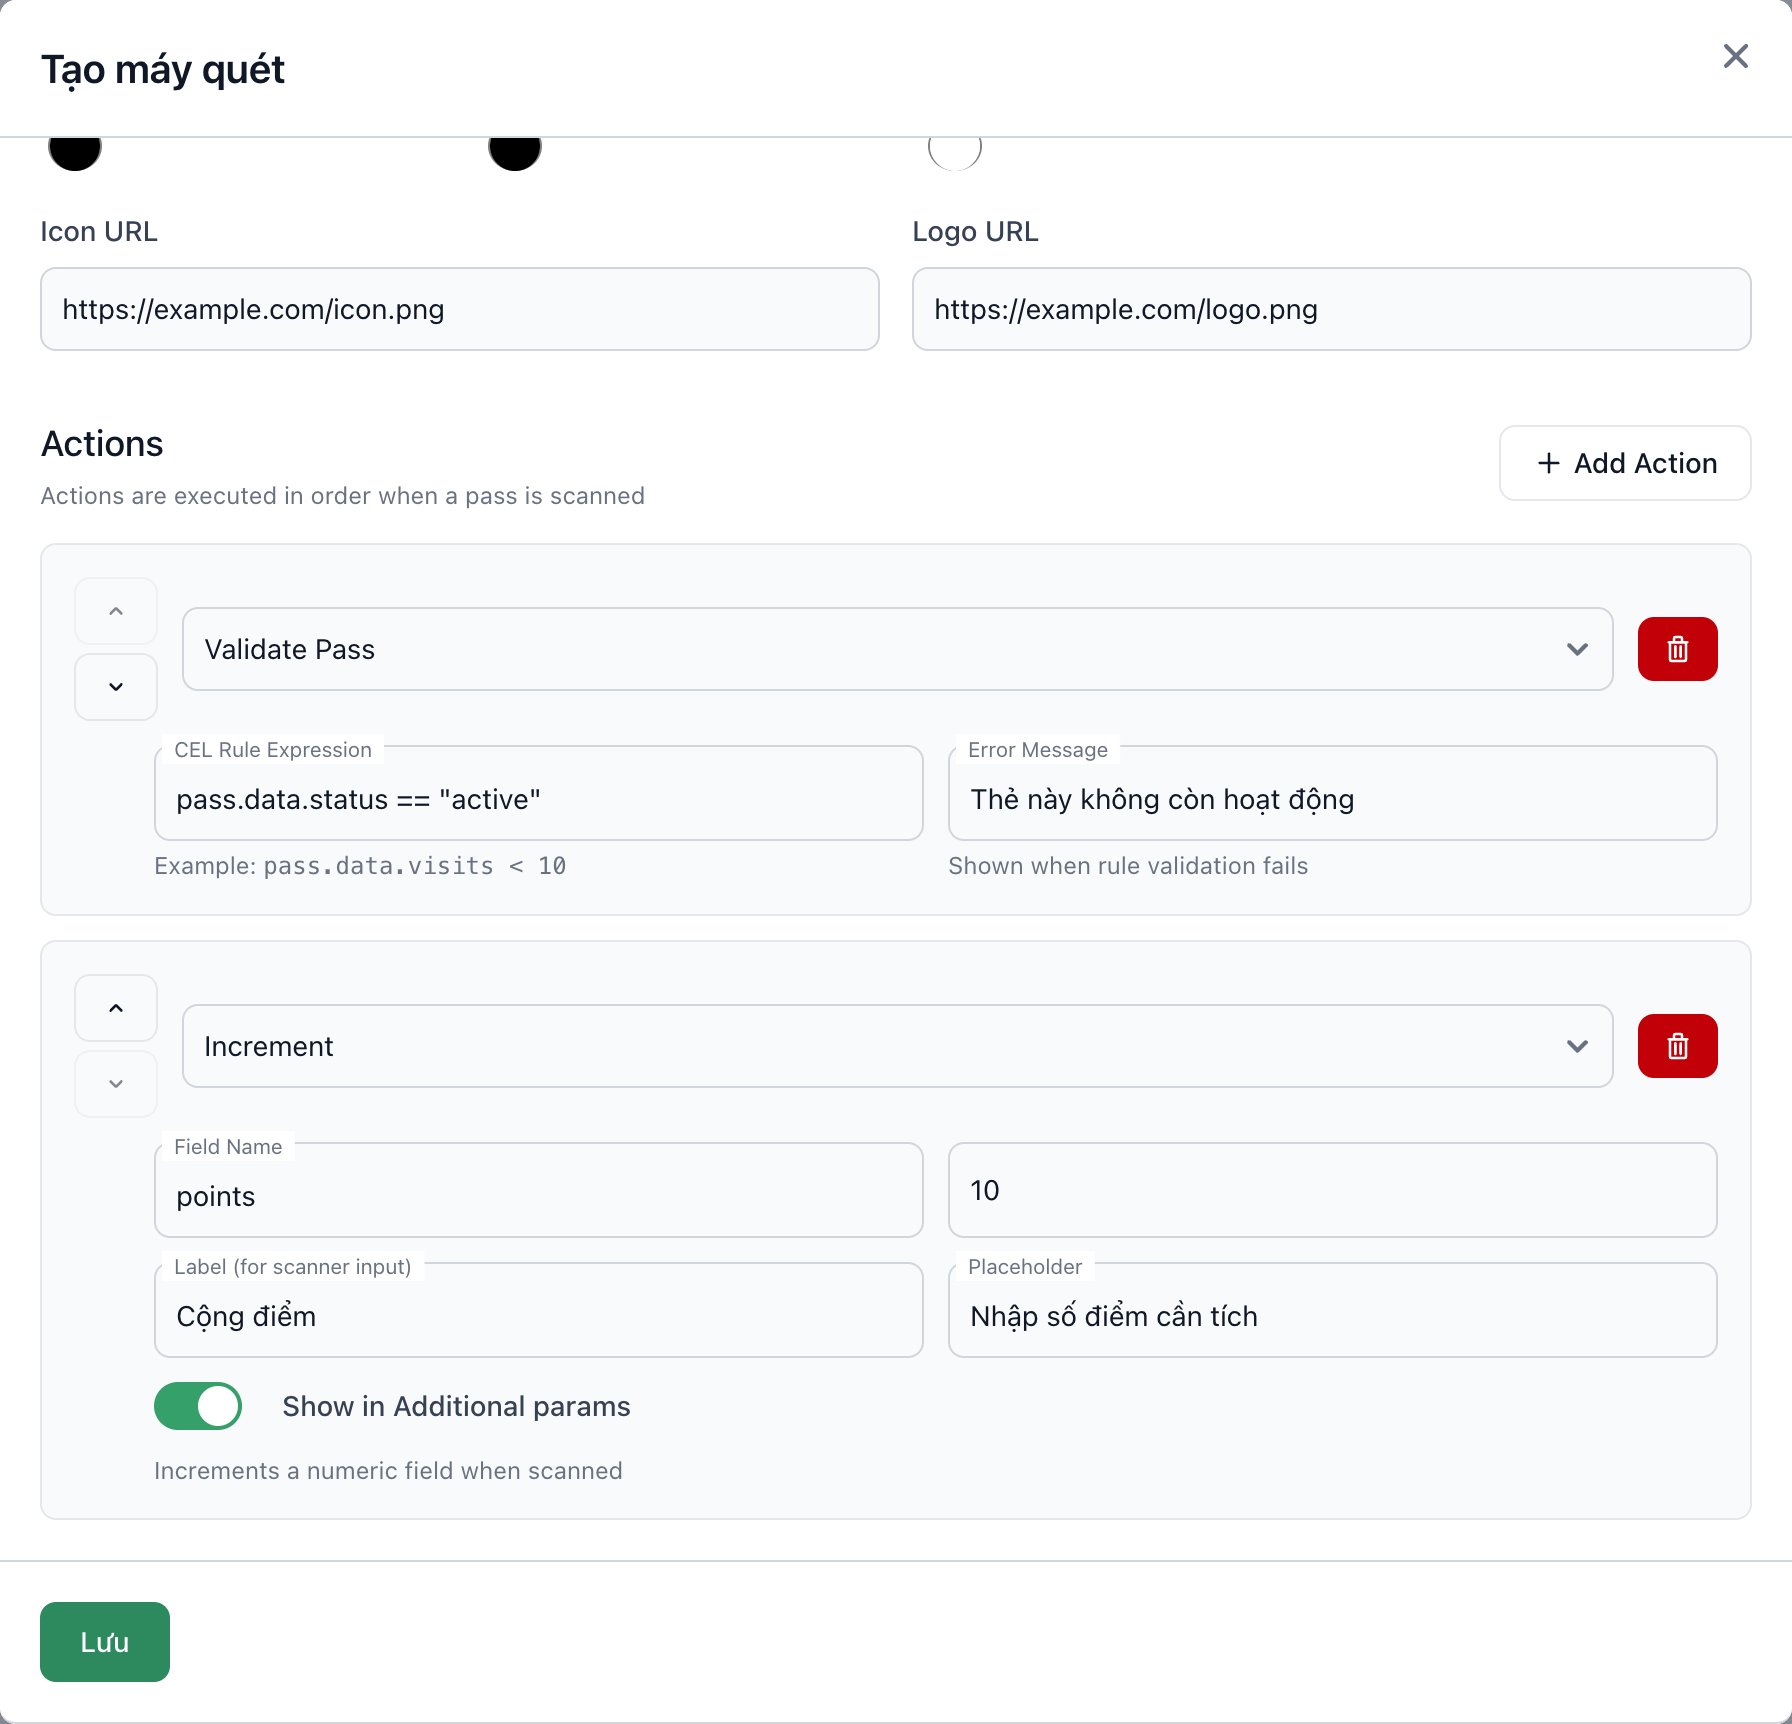Image resolution: width=1792 pixels, height=1724 pixels.
Task: Pick the second black color swatch
Action: pos(515,152)
